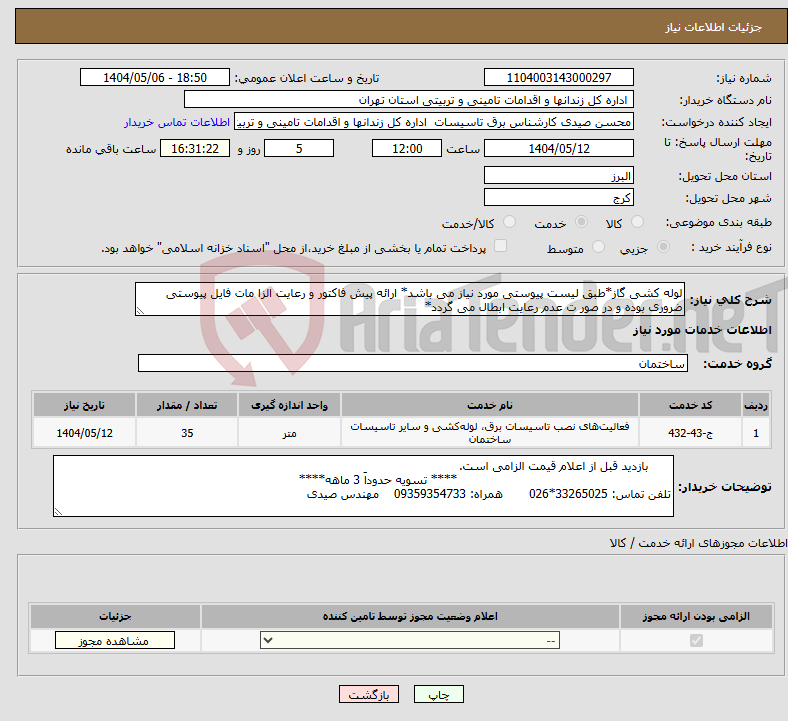Click the delivery province field البرز

tap(558, 175)
